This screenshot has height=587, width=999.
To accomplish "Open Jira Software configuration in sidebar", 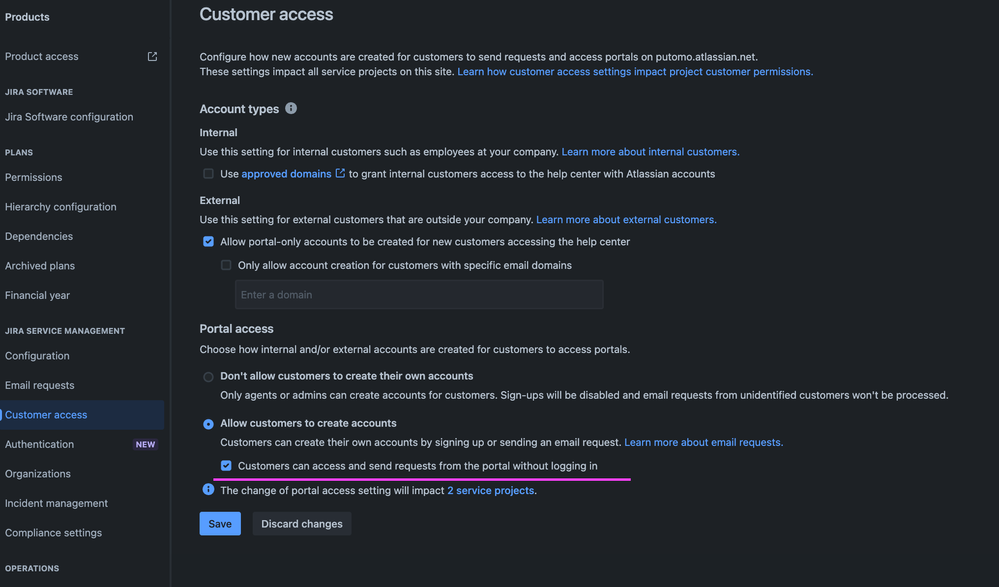I will point(69,117).
